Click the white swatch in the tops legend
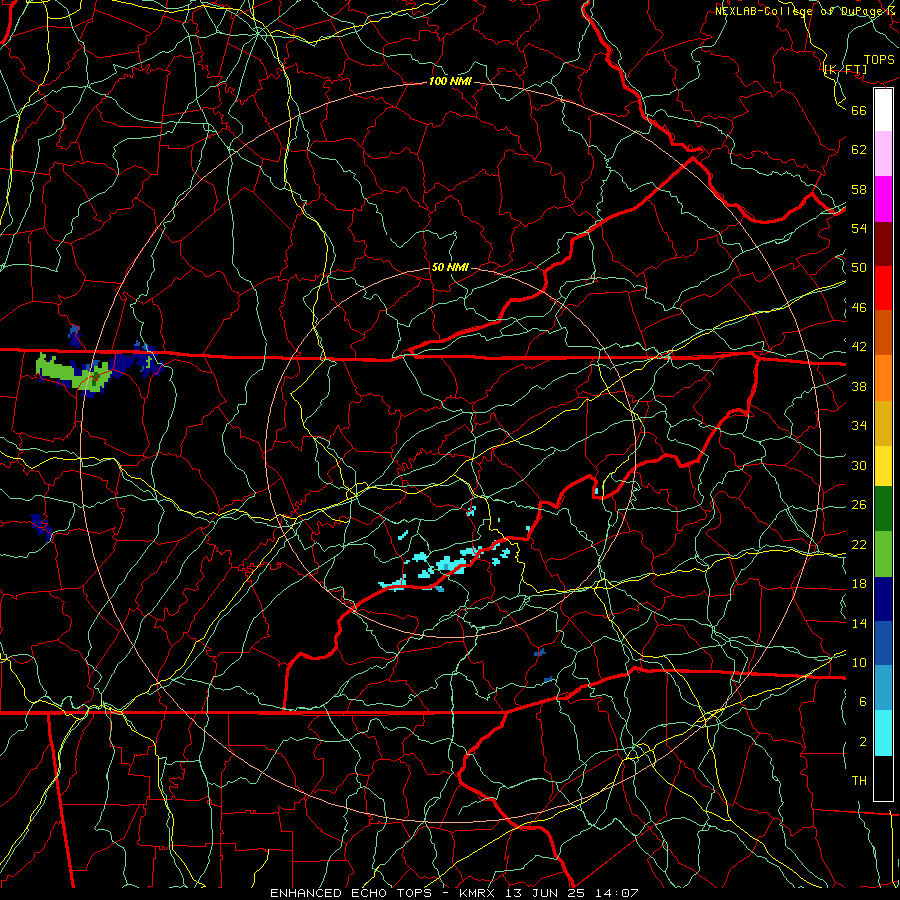The width and height of the screenshot is (900, 900). pyautogui.click(x=883, y=110)
